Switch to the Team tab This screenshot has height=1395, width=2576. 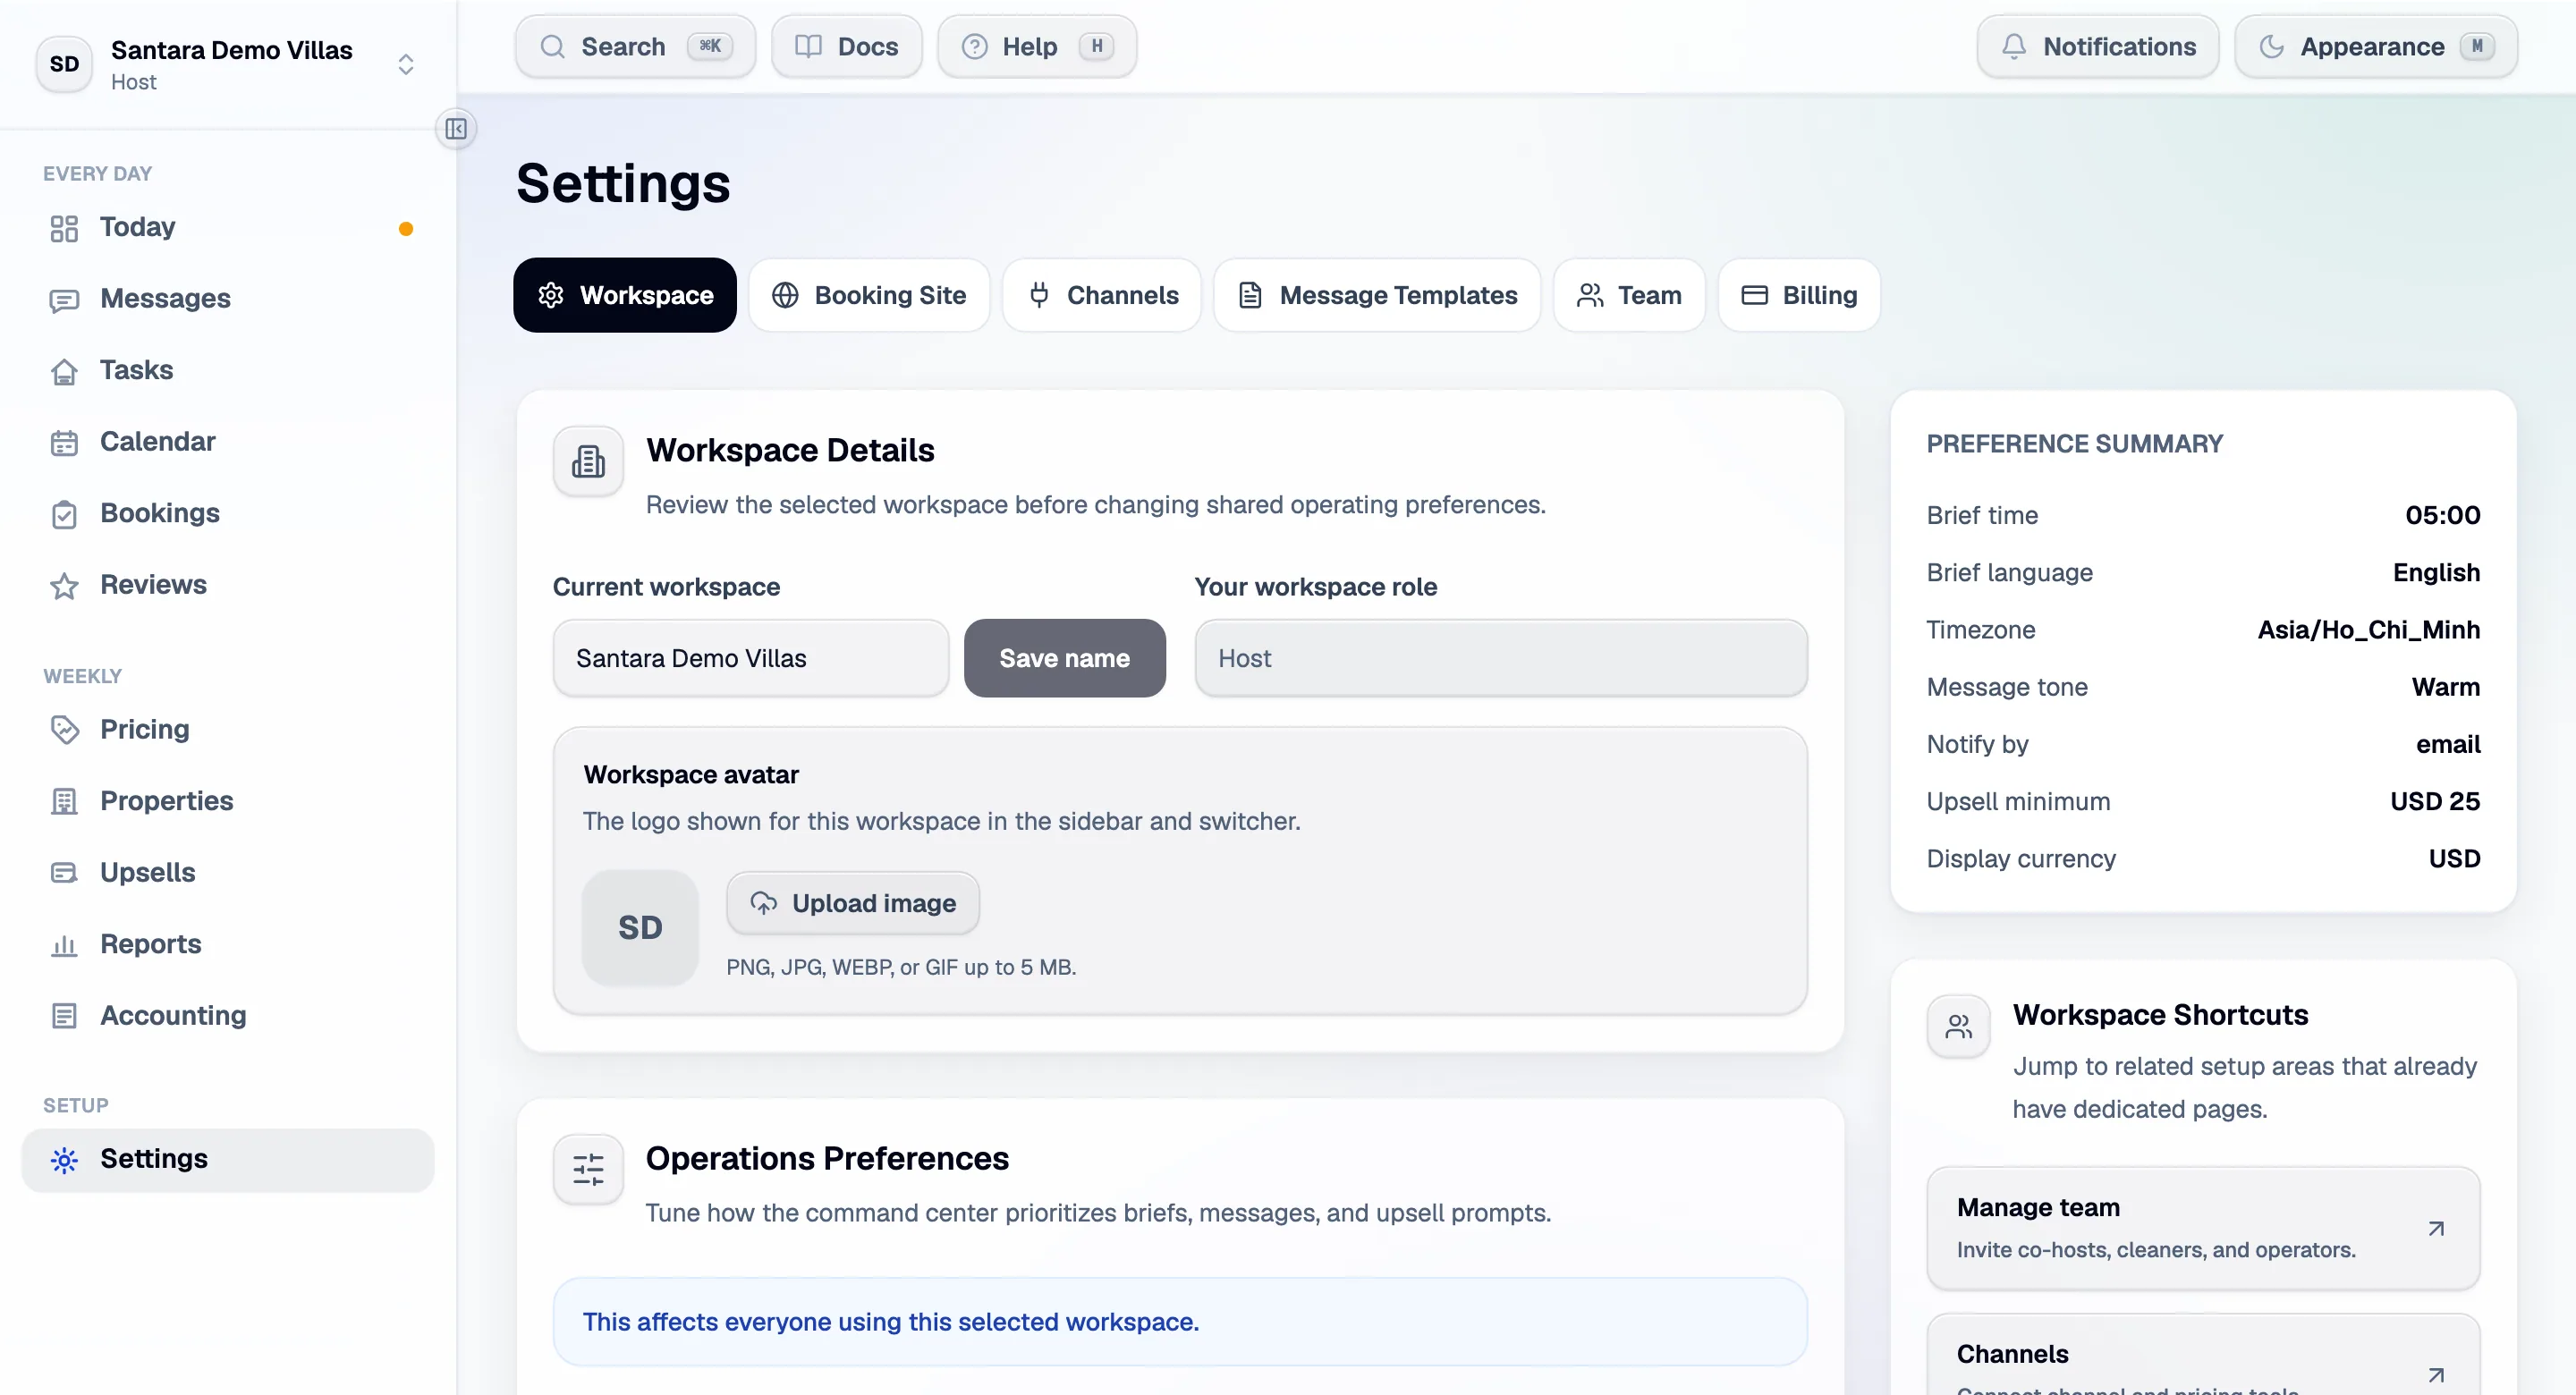click(1629, 295)
